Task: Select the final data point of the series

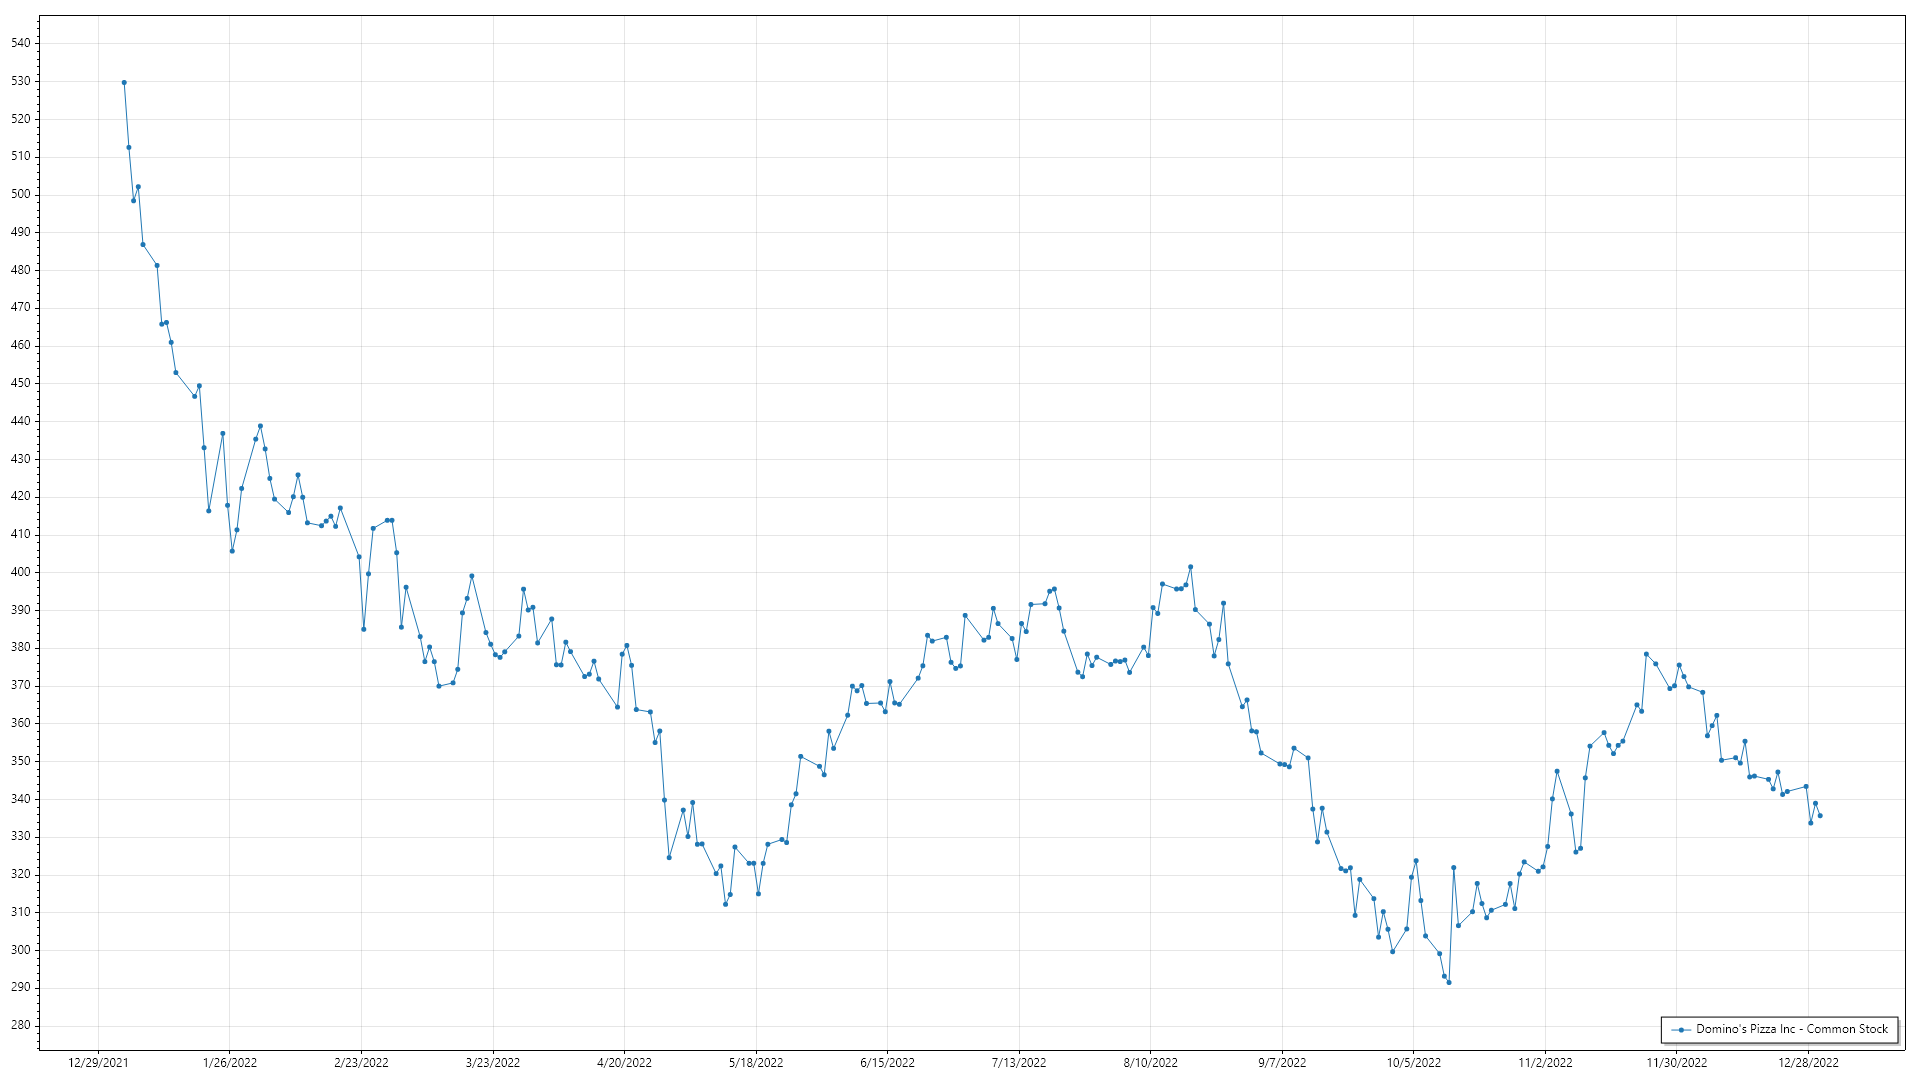Action: pos(1820,816)
